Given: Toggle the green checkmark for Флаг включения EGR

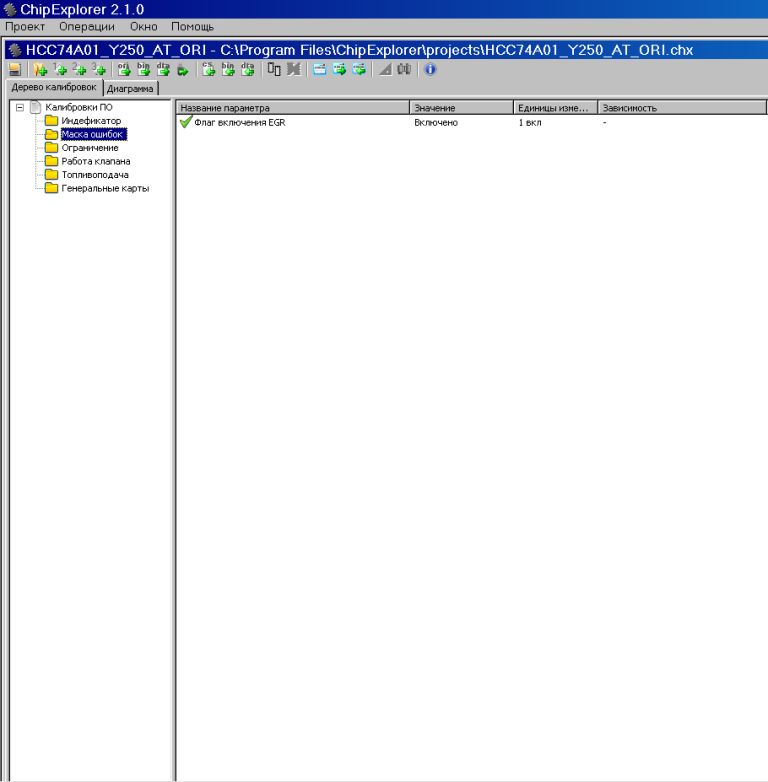Looking at the screenshot, I should [185, 122].
